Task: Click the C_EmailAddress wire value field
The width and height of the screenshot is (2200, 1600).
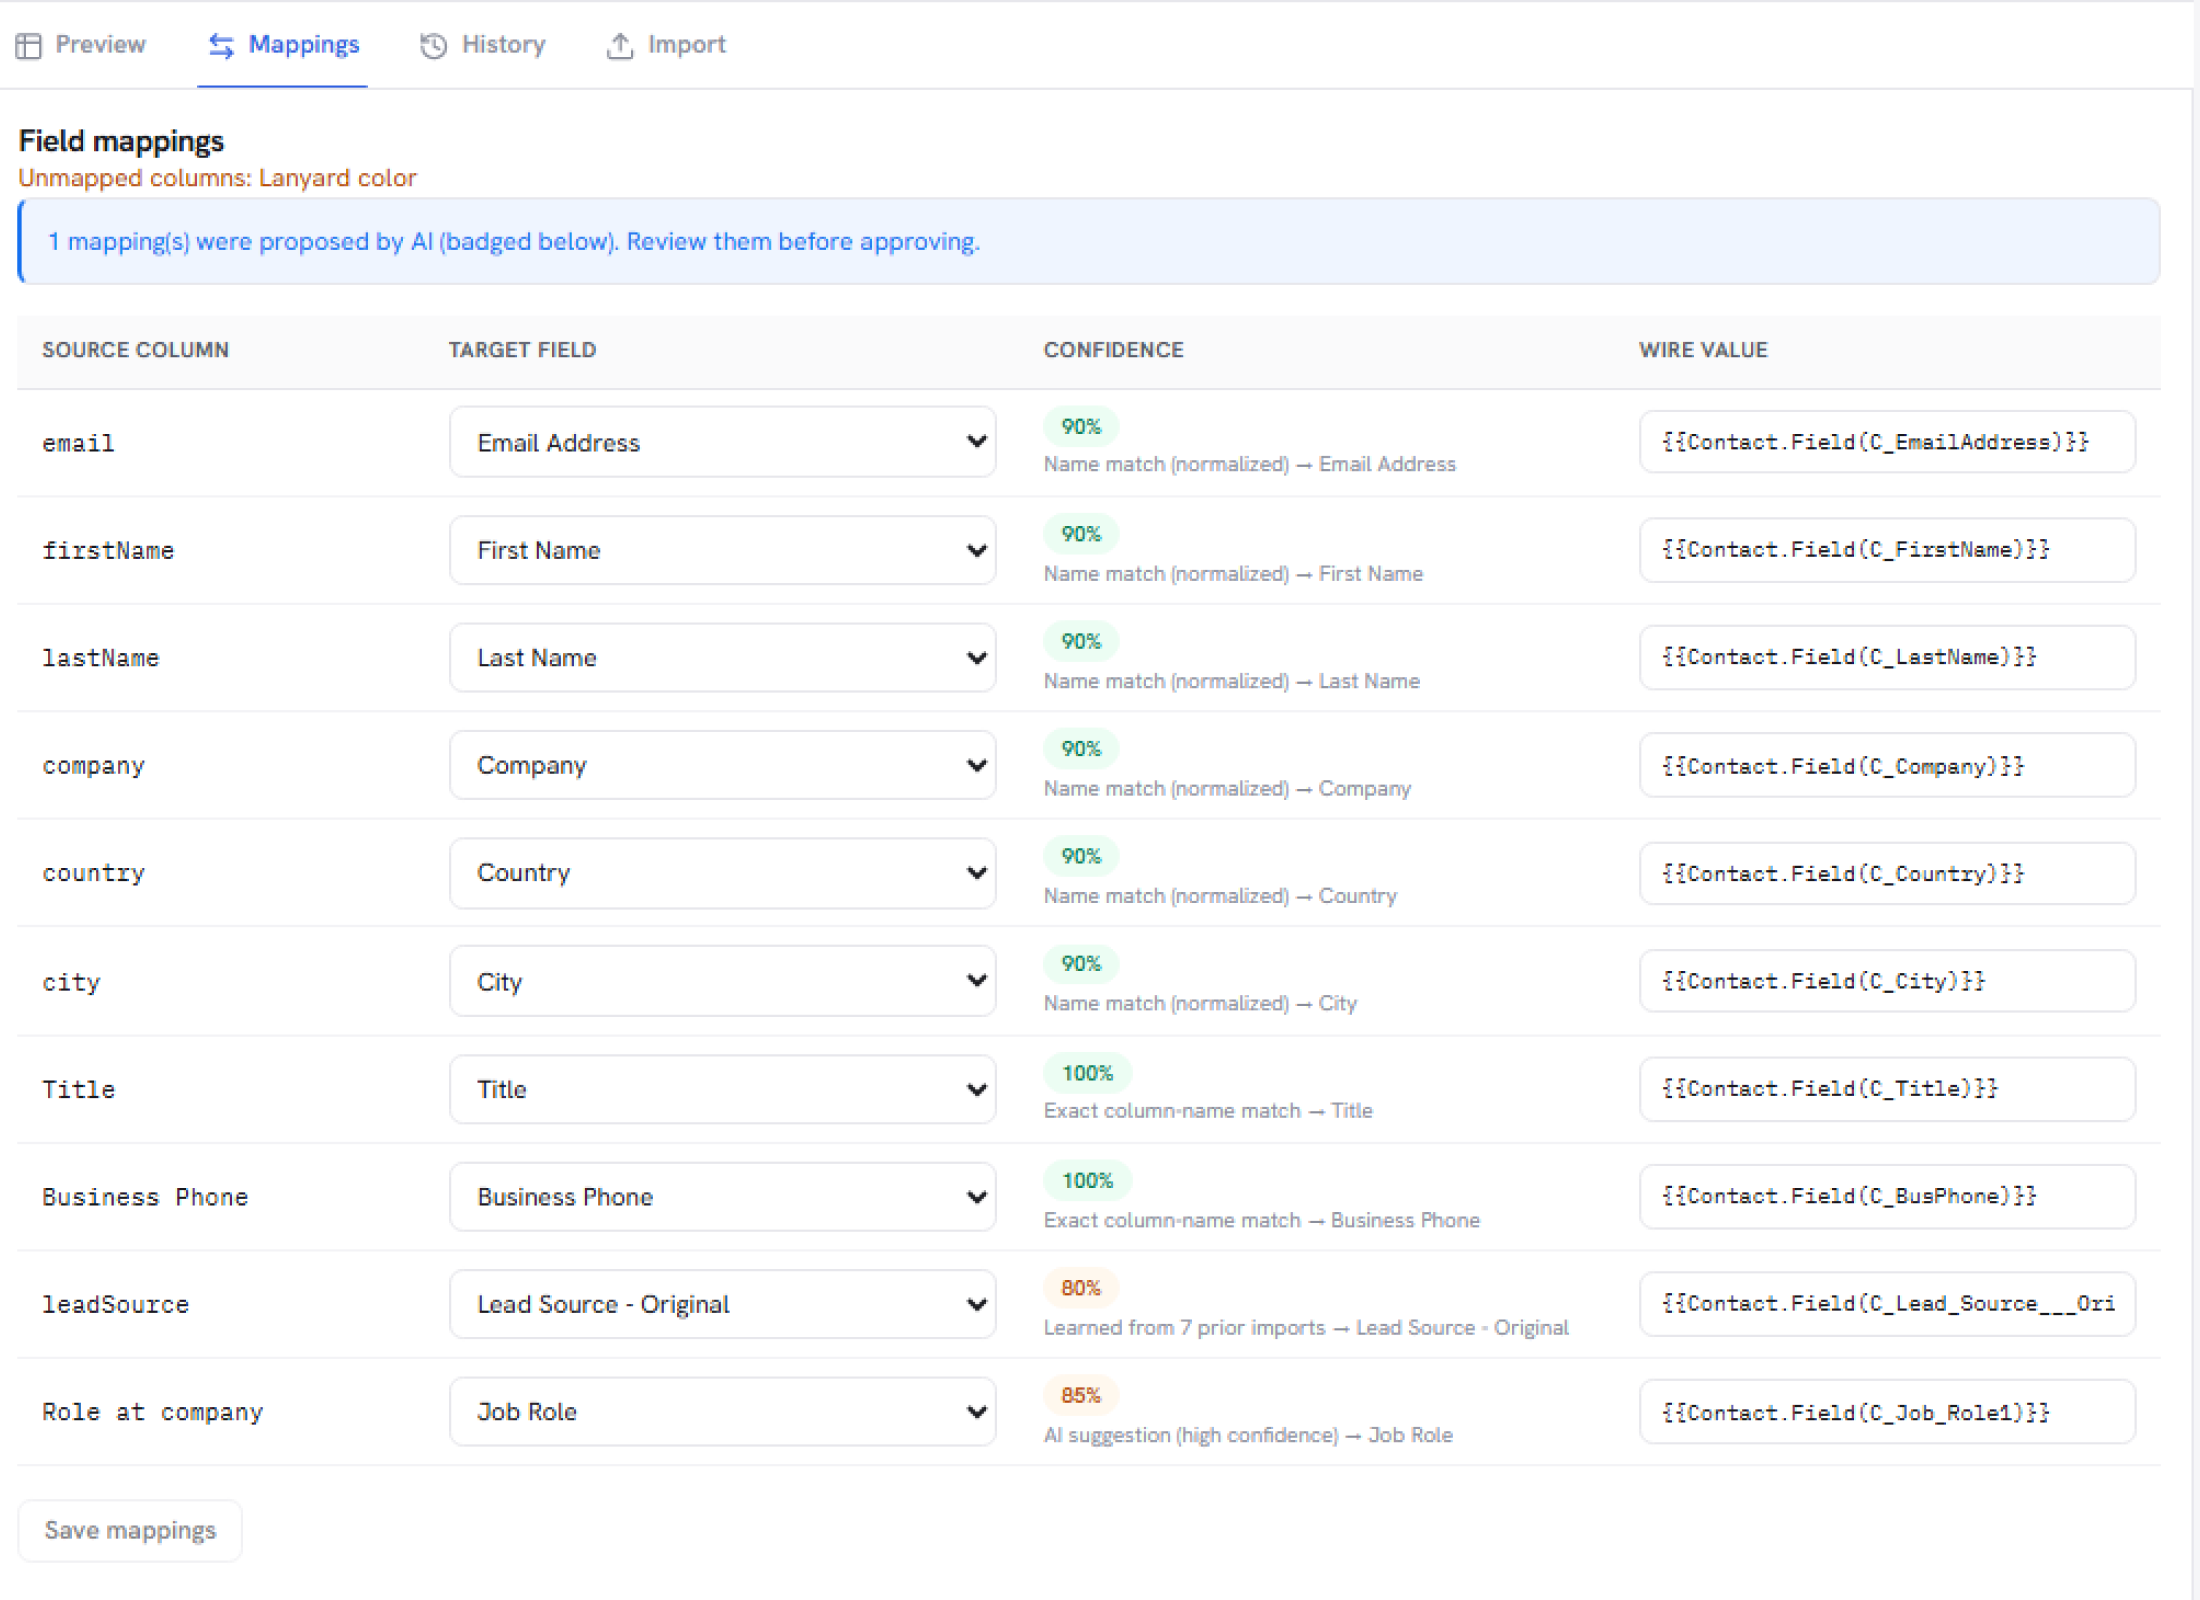Action: click(1887, 442)
